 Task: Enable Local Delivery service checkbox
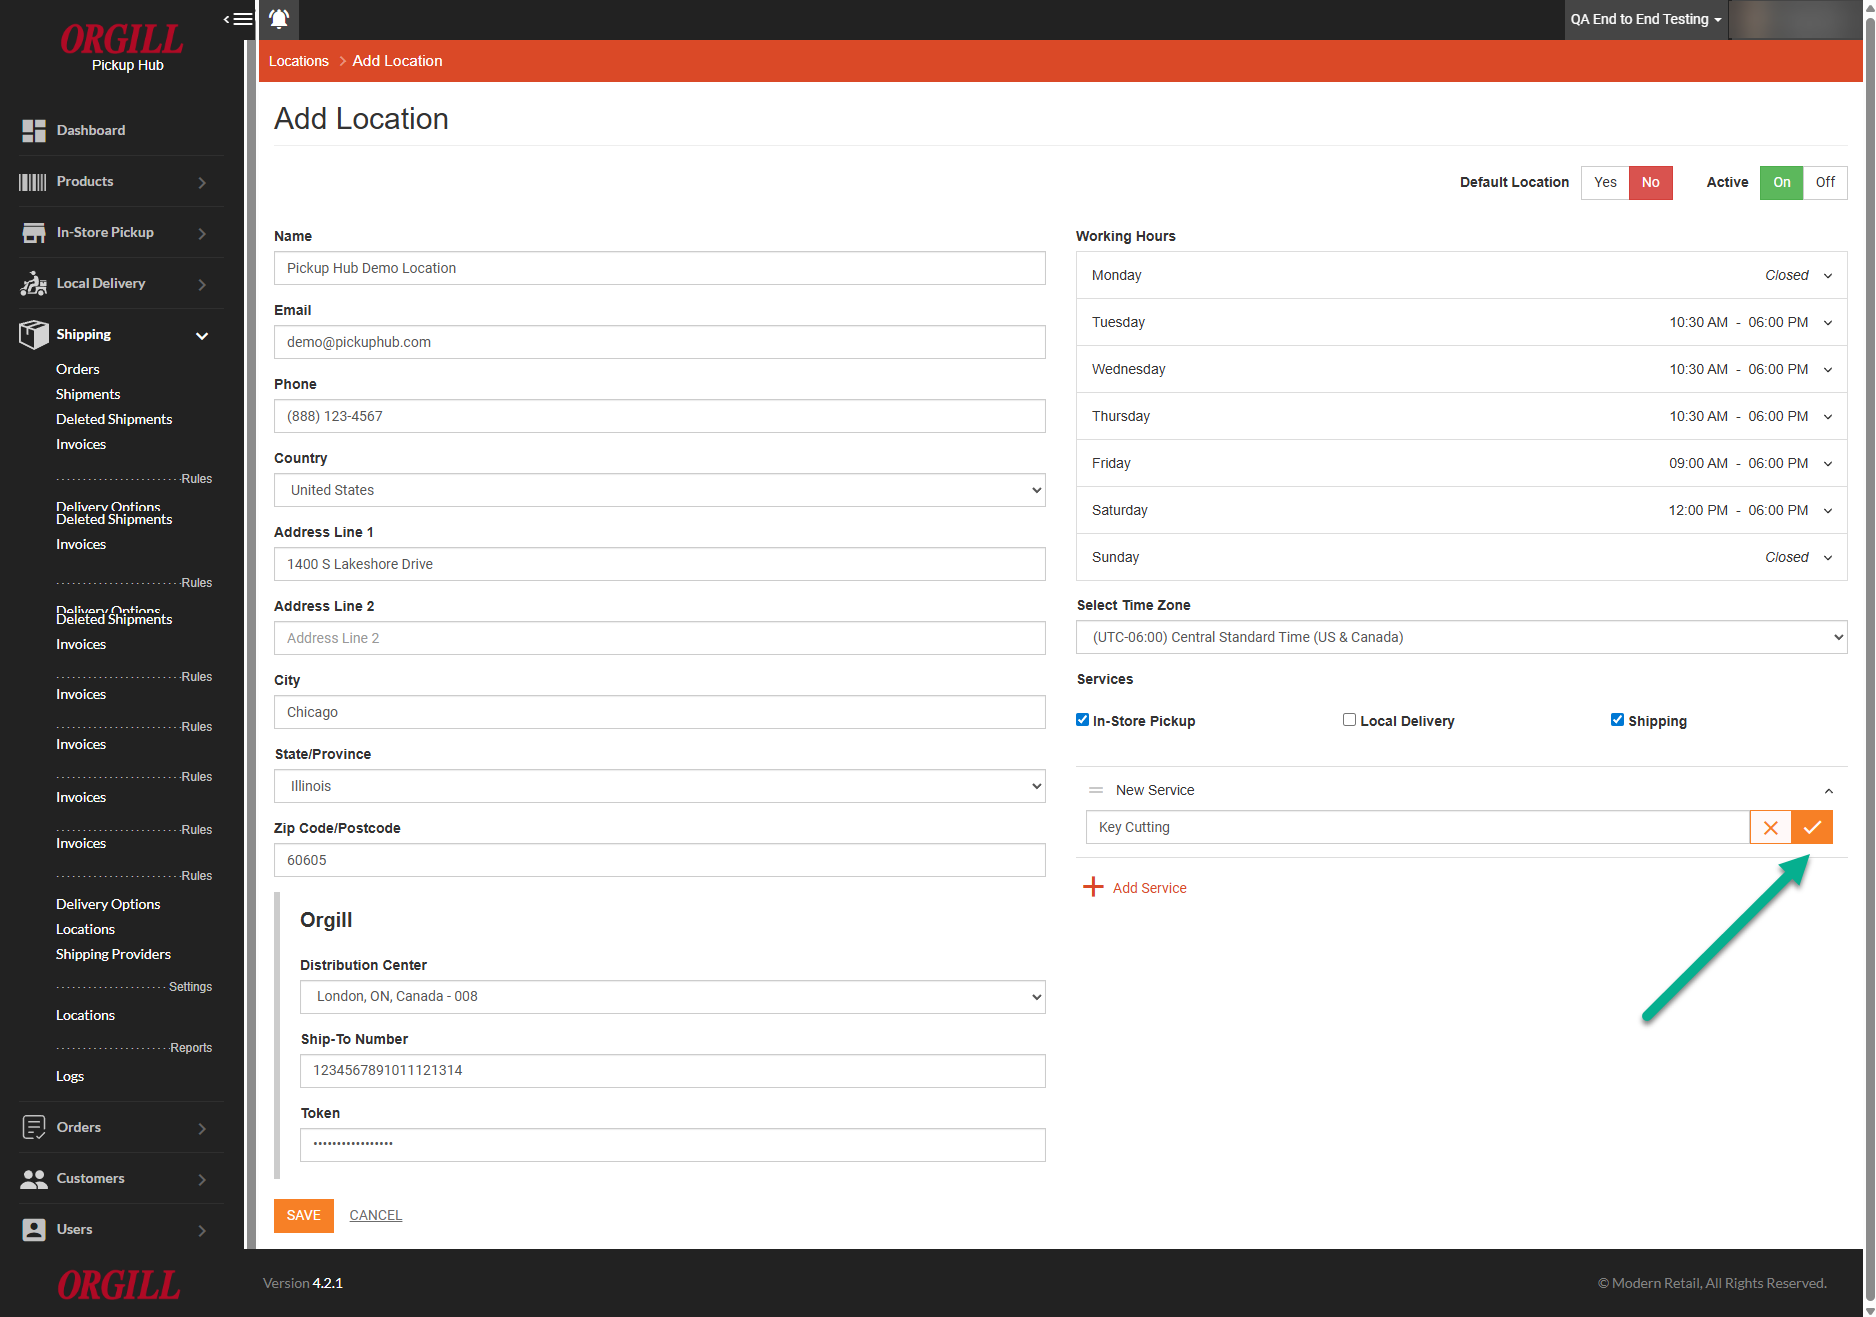tap(1349, 720)
